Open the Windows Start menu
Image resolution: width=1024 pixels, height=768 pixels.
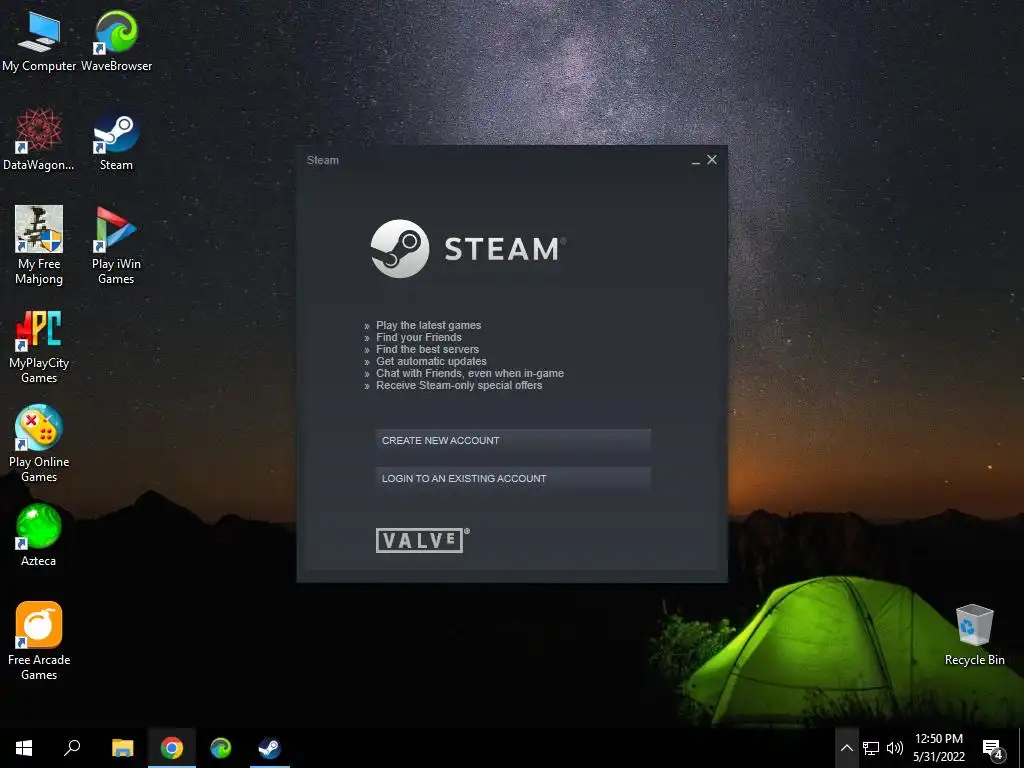point(24,748)
